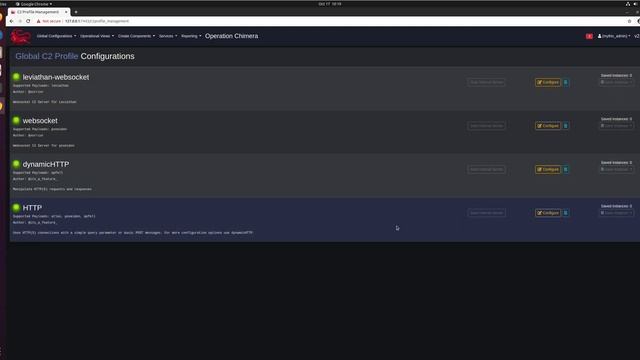Open saved instances dropdown for websocket
The height and width of the screenshot is (360, 640).
tap(616, 126)
